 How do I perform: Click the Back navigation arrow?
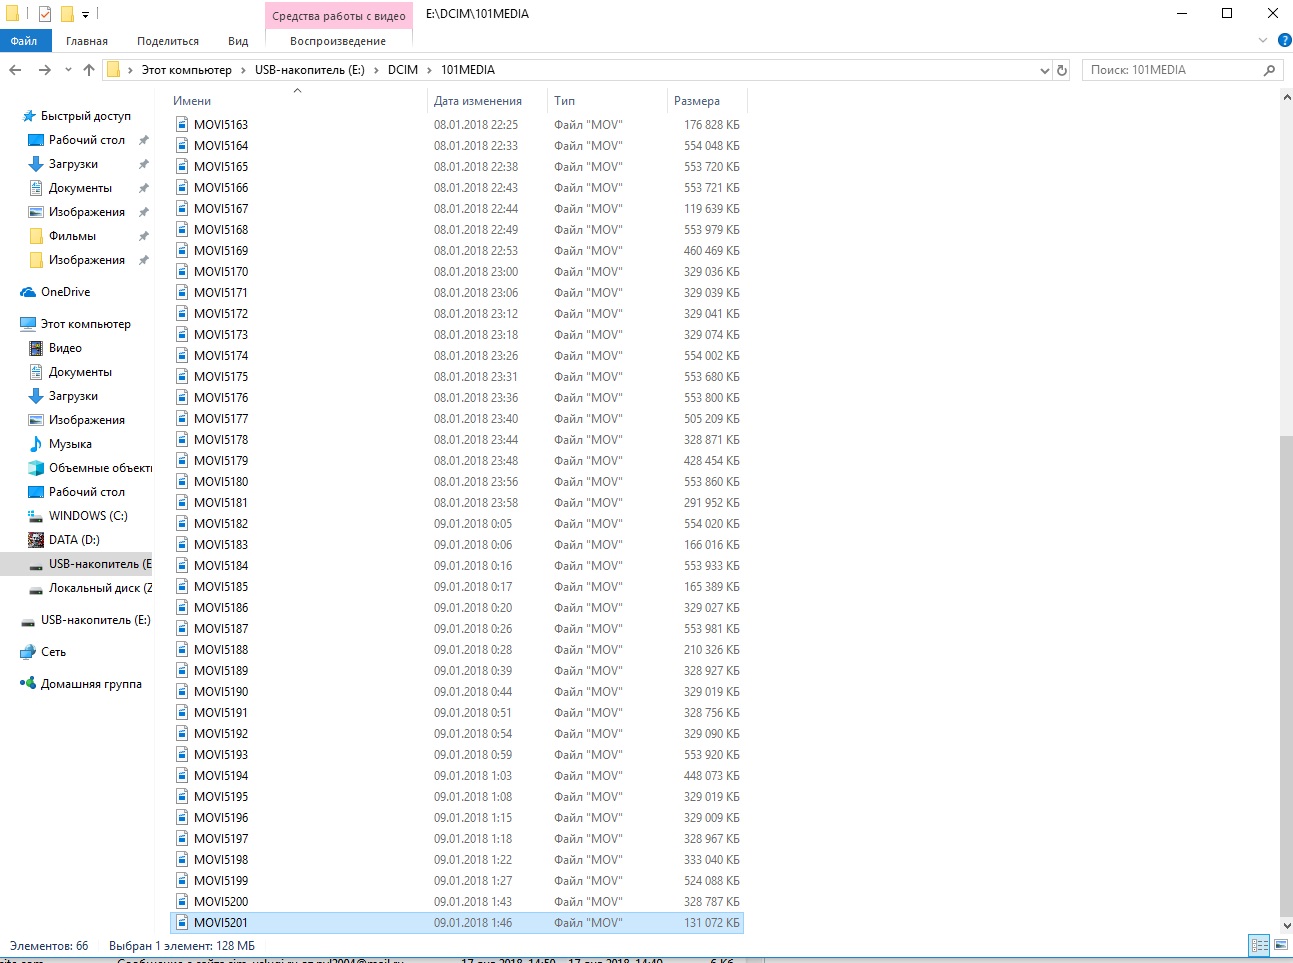click(x=15, y=70)
